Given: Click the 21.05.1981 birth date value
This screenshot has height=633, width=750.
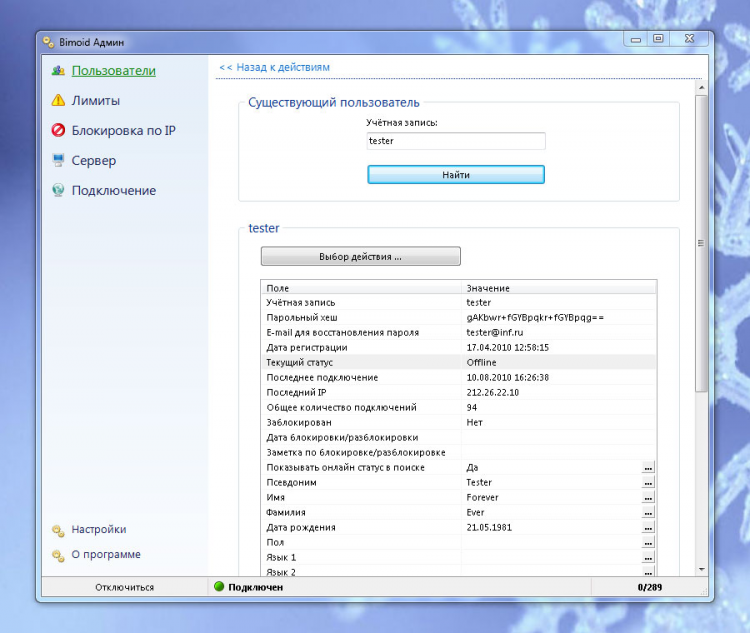Looking at the screenshot, I should tap(489, 528).
